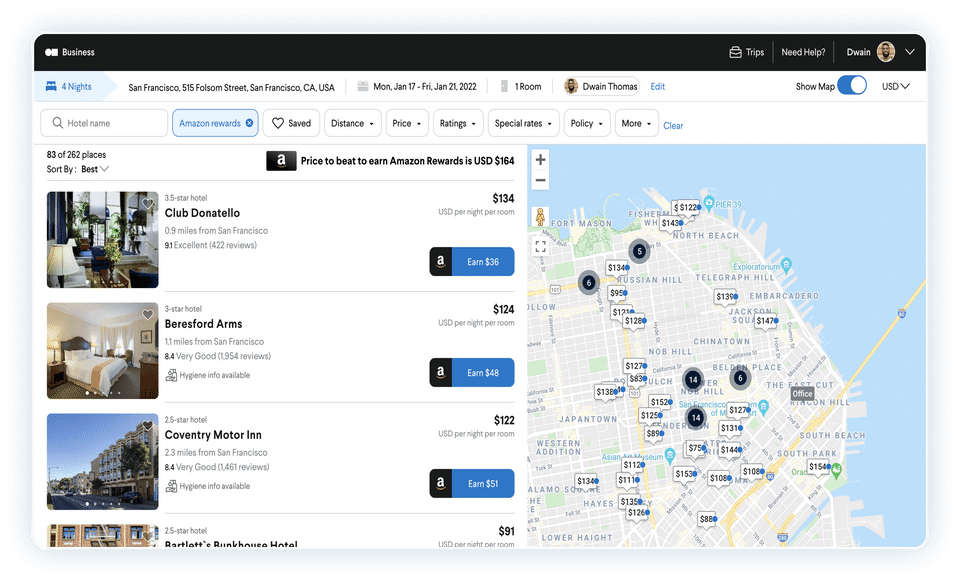Select the $89 map price pin
The width and height of the screenshot is (960, 581).
[x=654, y=433]
